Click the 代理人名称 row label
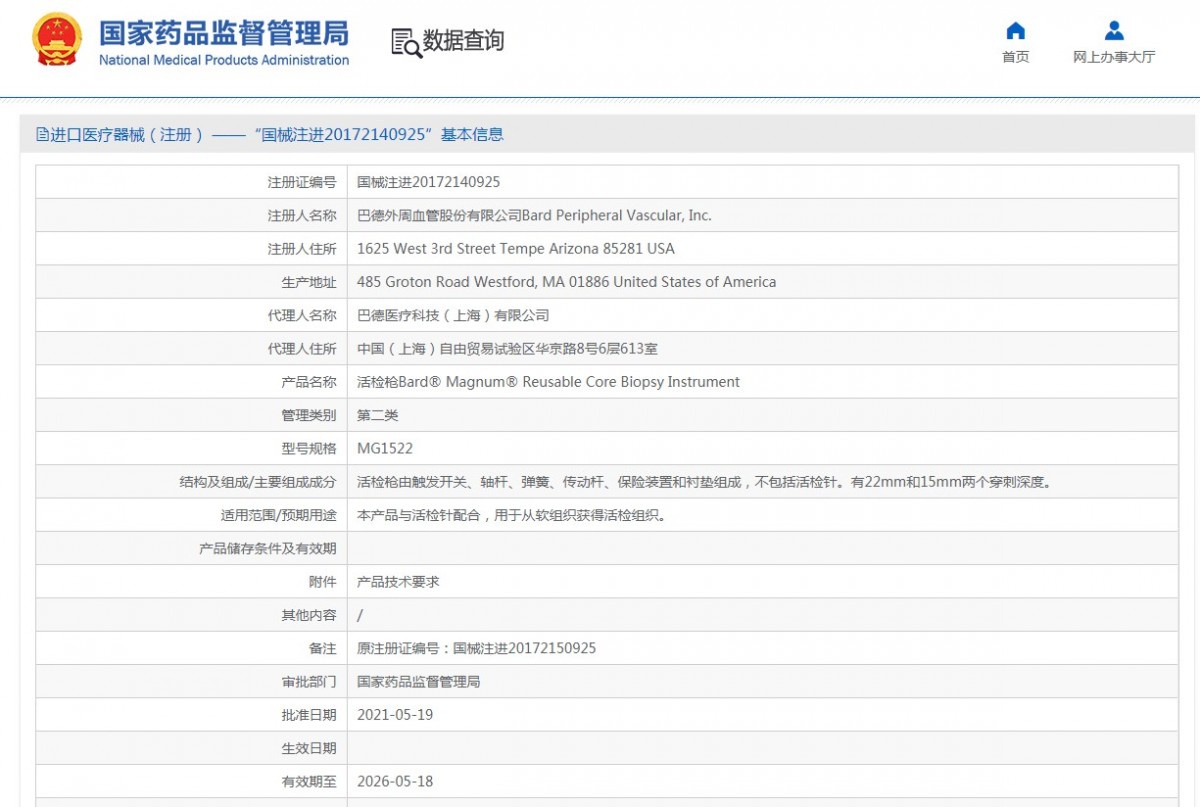Viewport: 1200px width, 807px height. [302, 315]
